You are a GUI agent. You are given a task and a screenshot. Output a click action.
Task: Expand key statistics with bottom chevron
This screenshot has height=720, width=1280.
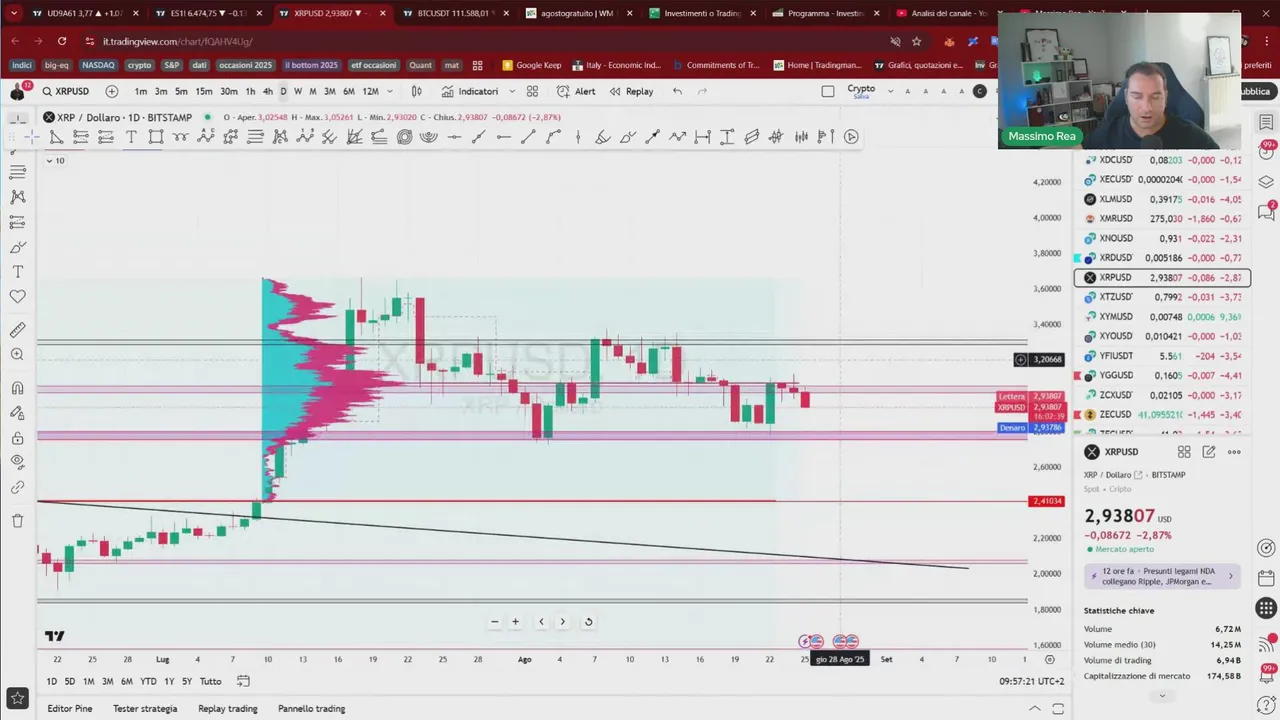[1162, 695]
